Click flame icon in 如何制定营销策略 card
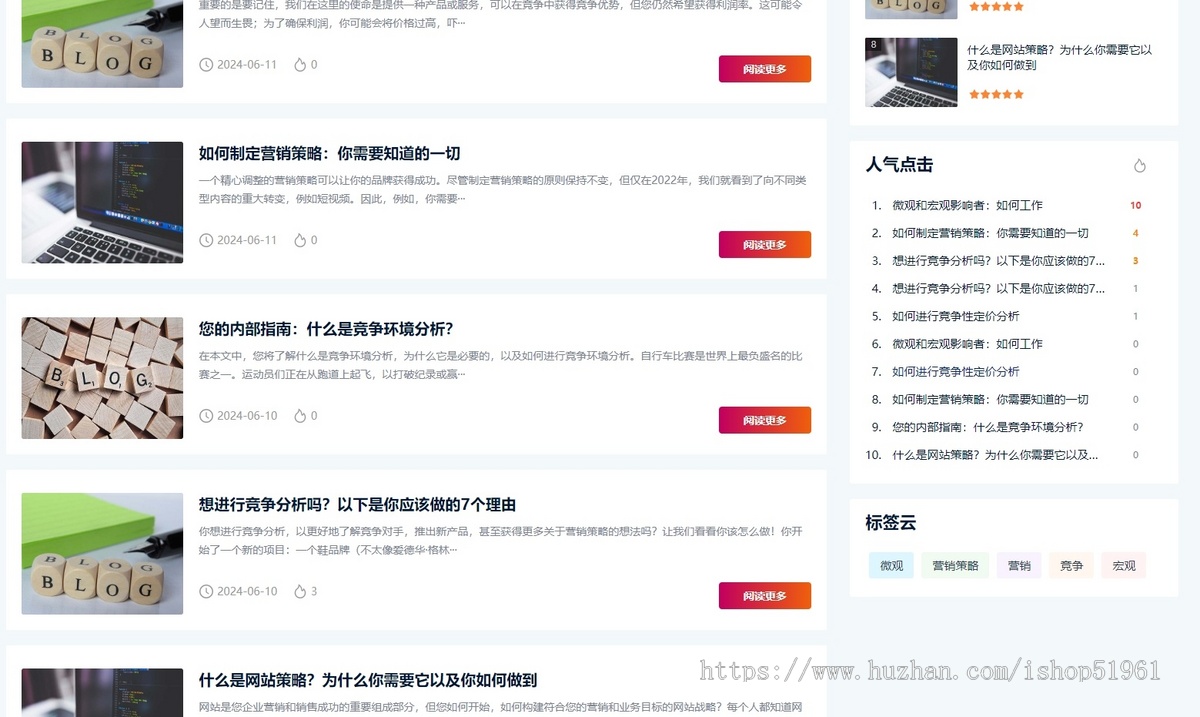Image resolution: width=1200 pixels, height=717 pixels. 299,240
